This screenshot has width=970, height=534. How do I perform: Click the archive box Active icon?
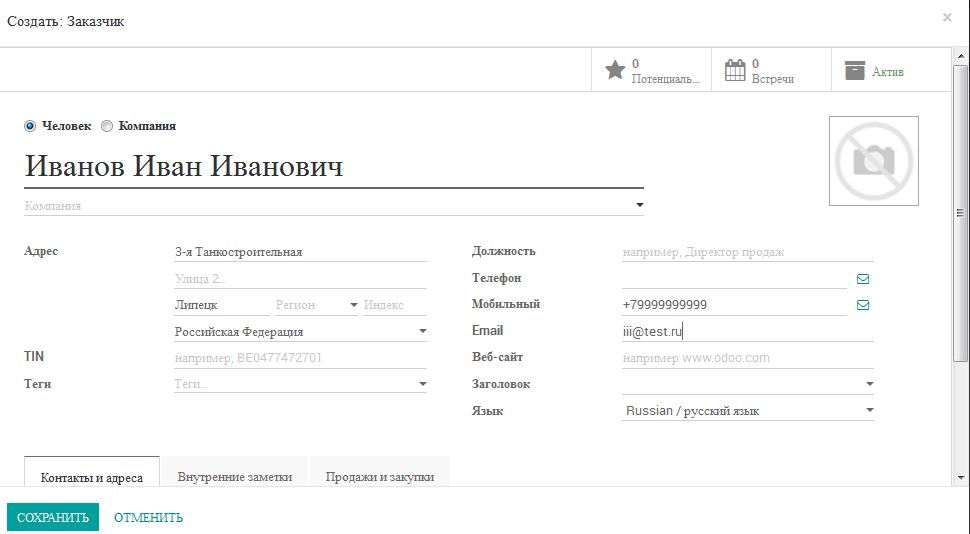[855, 71]
